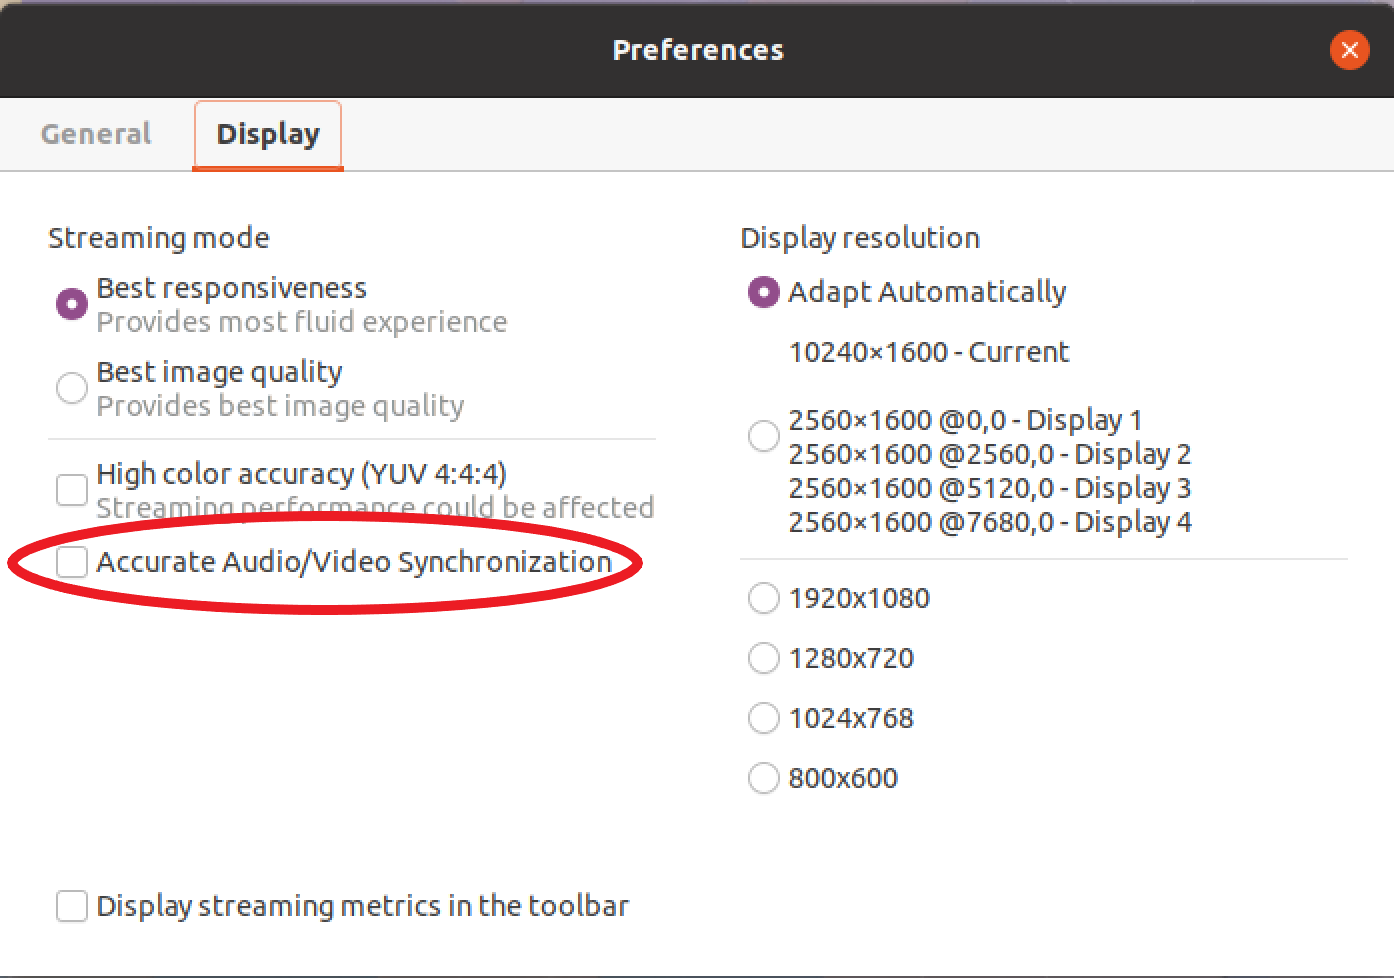The height and width of the screenshot is (978, 1394).
Task: Enable High color accuracy (YUV 4:4:4)
Action: tap(71, 489)
